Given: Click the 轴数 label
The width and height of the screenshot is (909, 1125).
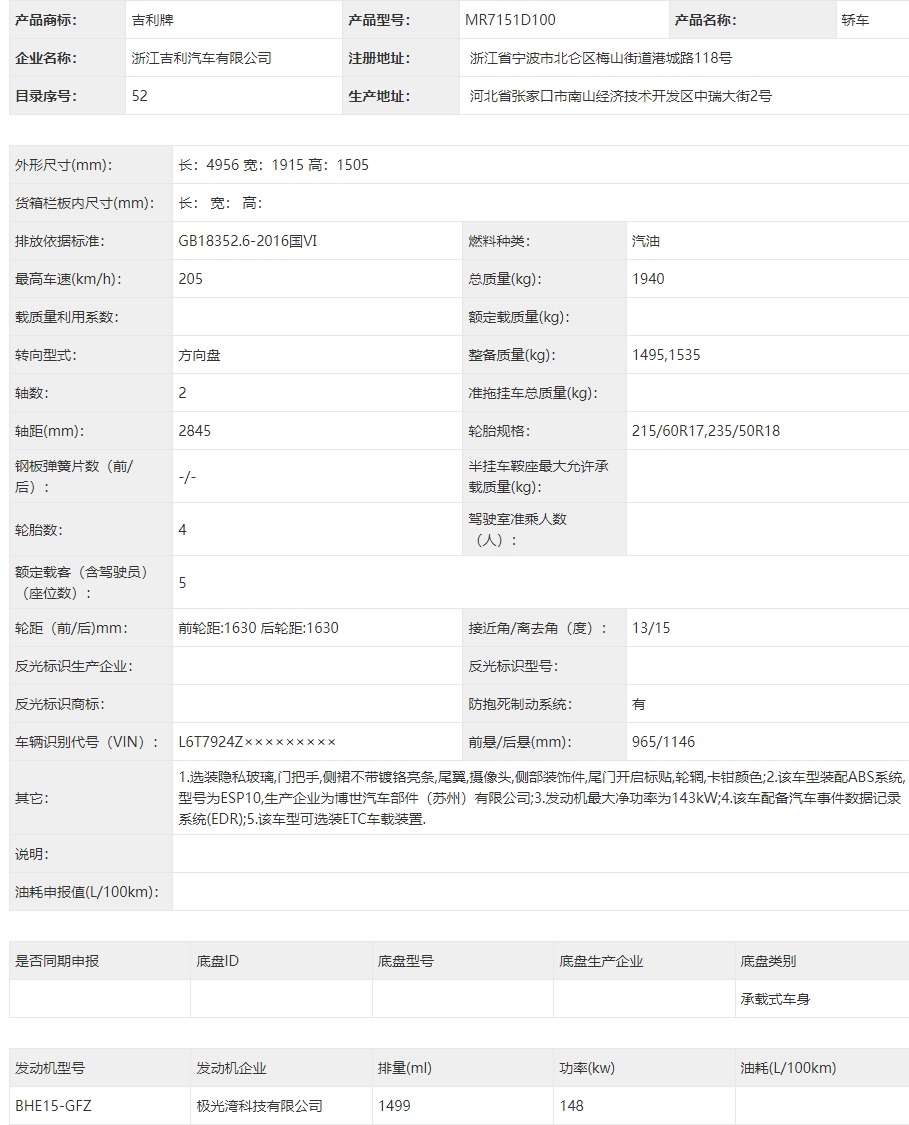Looking at the screenshot, I should (x=32, y=393).
